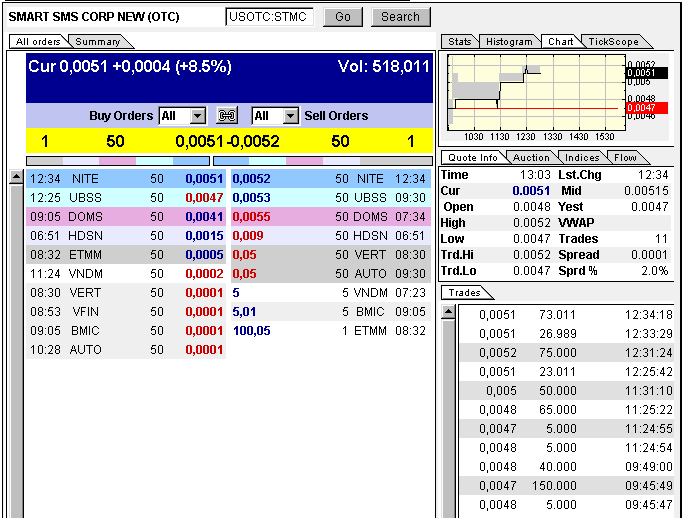The height and width of the screenshot is (518, 687).
Task: Switch to the Summary tab
Action: pyautogui.click(x=98, y=42)
